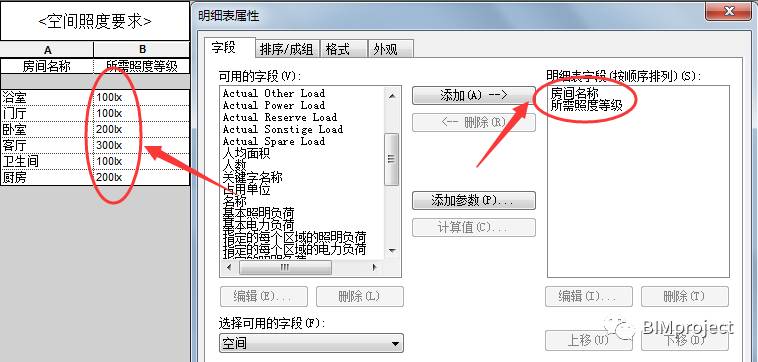Click the available fields list scroll-up arrow
Screen dimensions: 758x362
click(392, 96)
